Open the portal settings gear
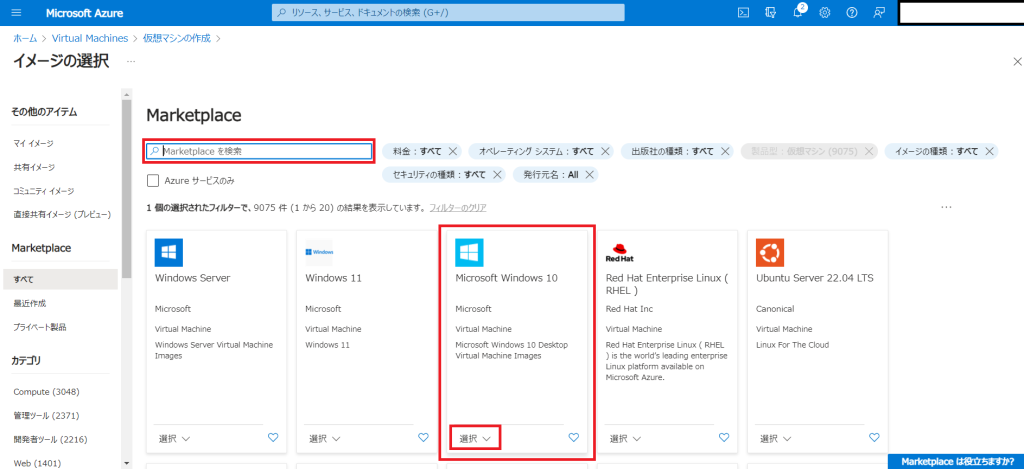This screenshot has height=469, width=1024. pyautogui.click(x=825, y=12)
